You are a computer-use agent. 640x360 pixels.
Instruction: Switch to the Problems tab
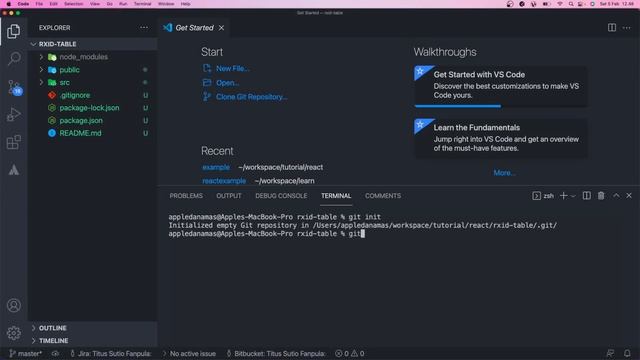pyautogui.click(x=186, y=196)
